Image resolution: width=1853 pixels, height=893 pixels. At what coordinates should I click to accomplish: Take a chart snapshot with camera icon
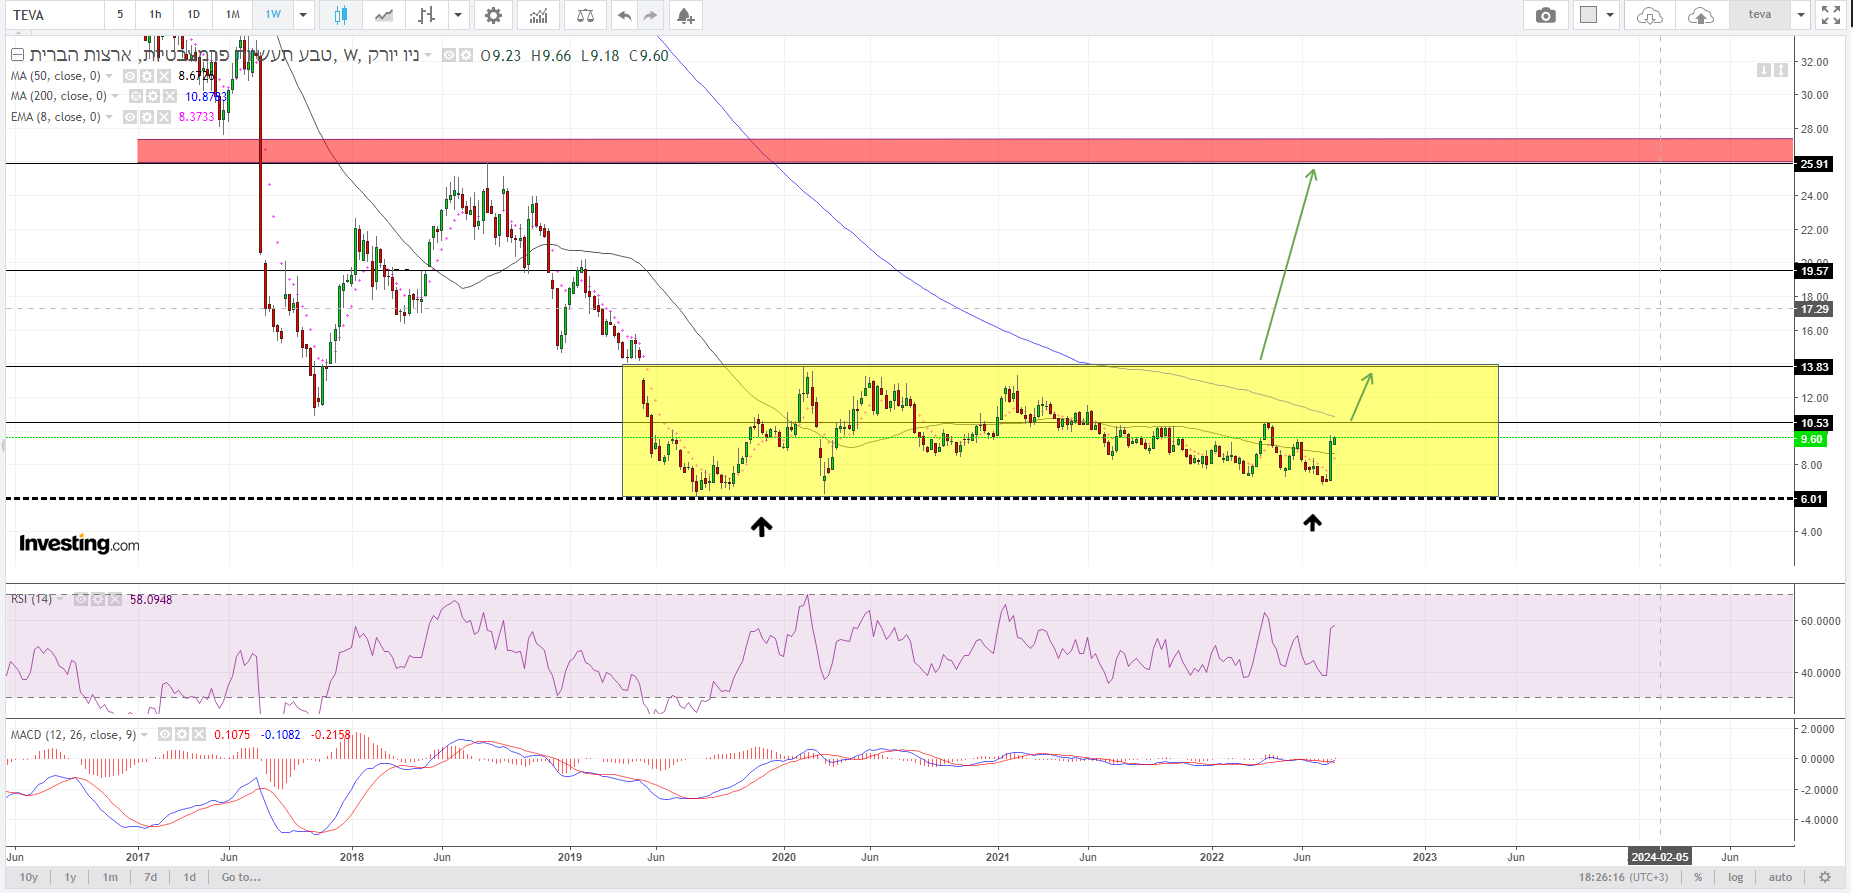pyautogui.click(x=1546, y=15)
